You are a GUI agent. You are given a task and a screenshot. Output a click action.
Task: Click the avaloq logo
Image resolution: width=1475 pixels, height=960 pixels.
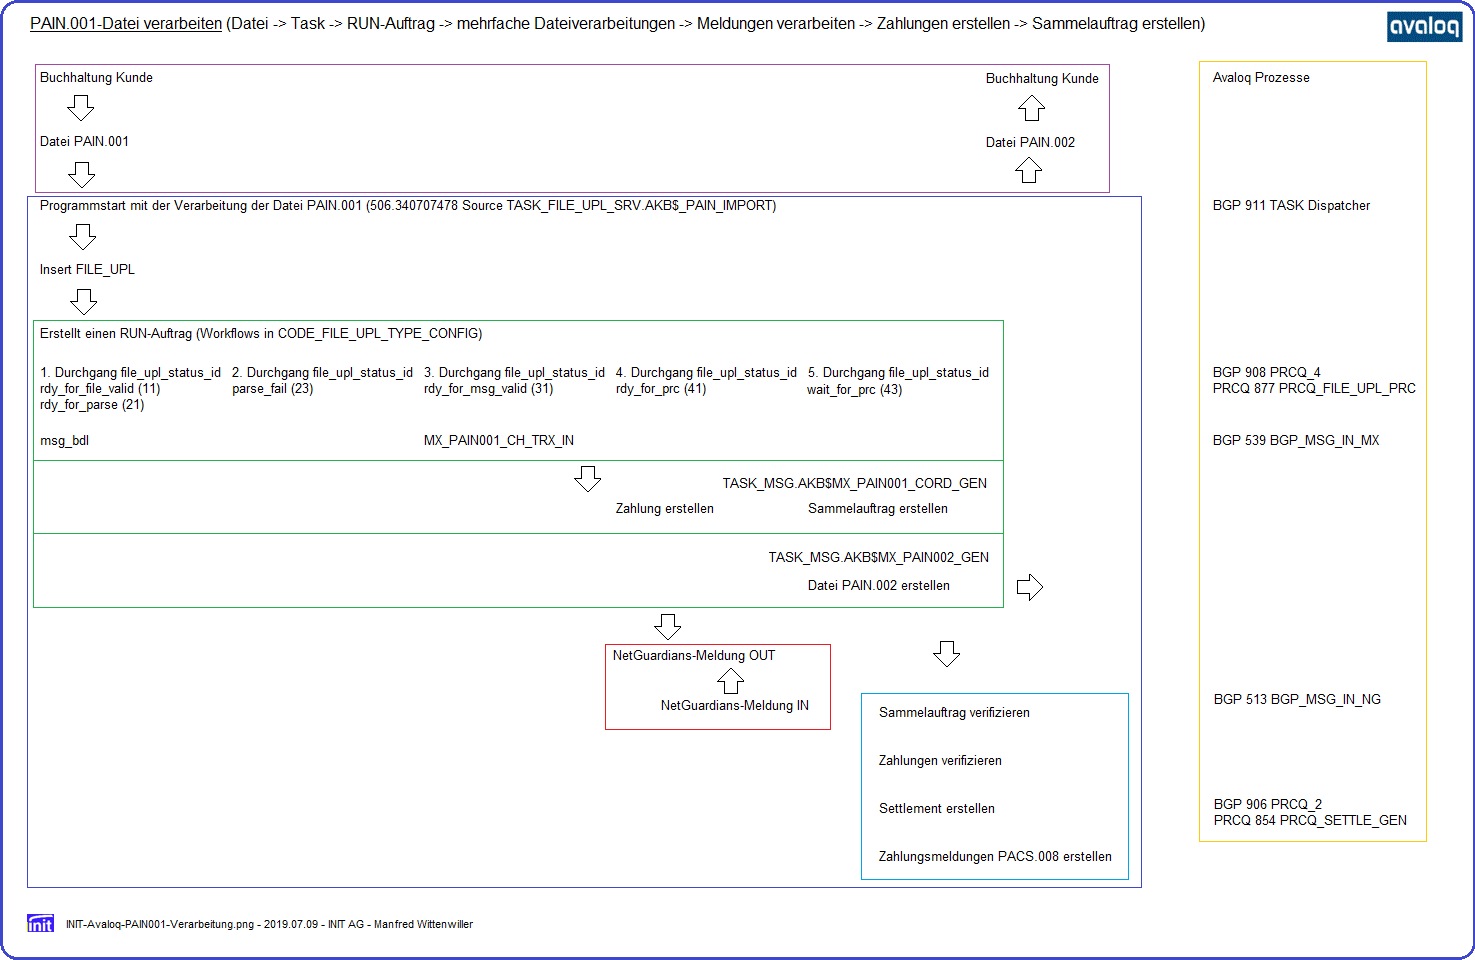(x=1424, y=26)
